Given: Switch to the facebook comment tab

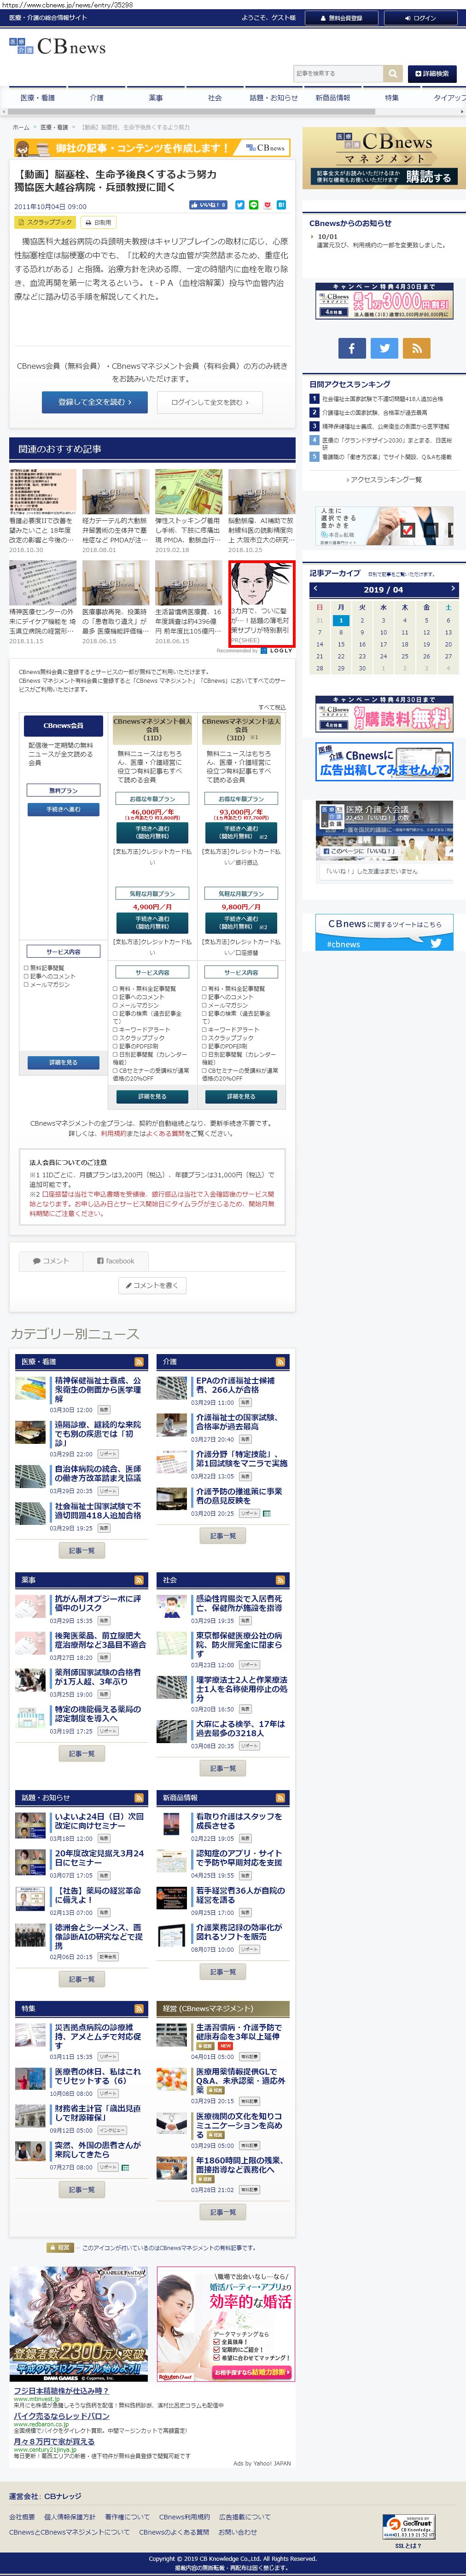Looking at the screenshot, I should pyautogui.click(x=115, y=1261).
